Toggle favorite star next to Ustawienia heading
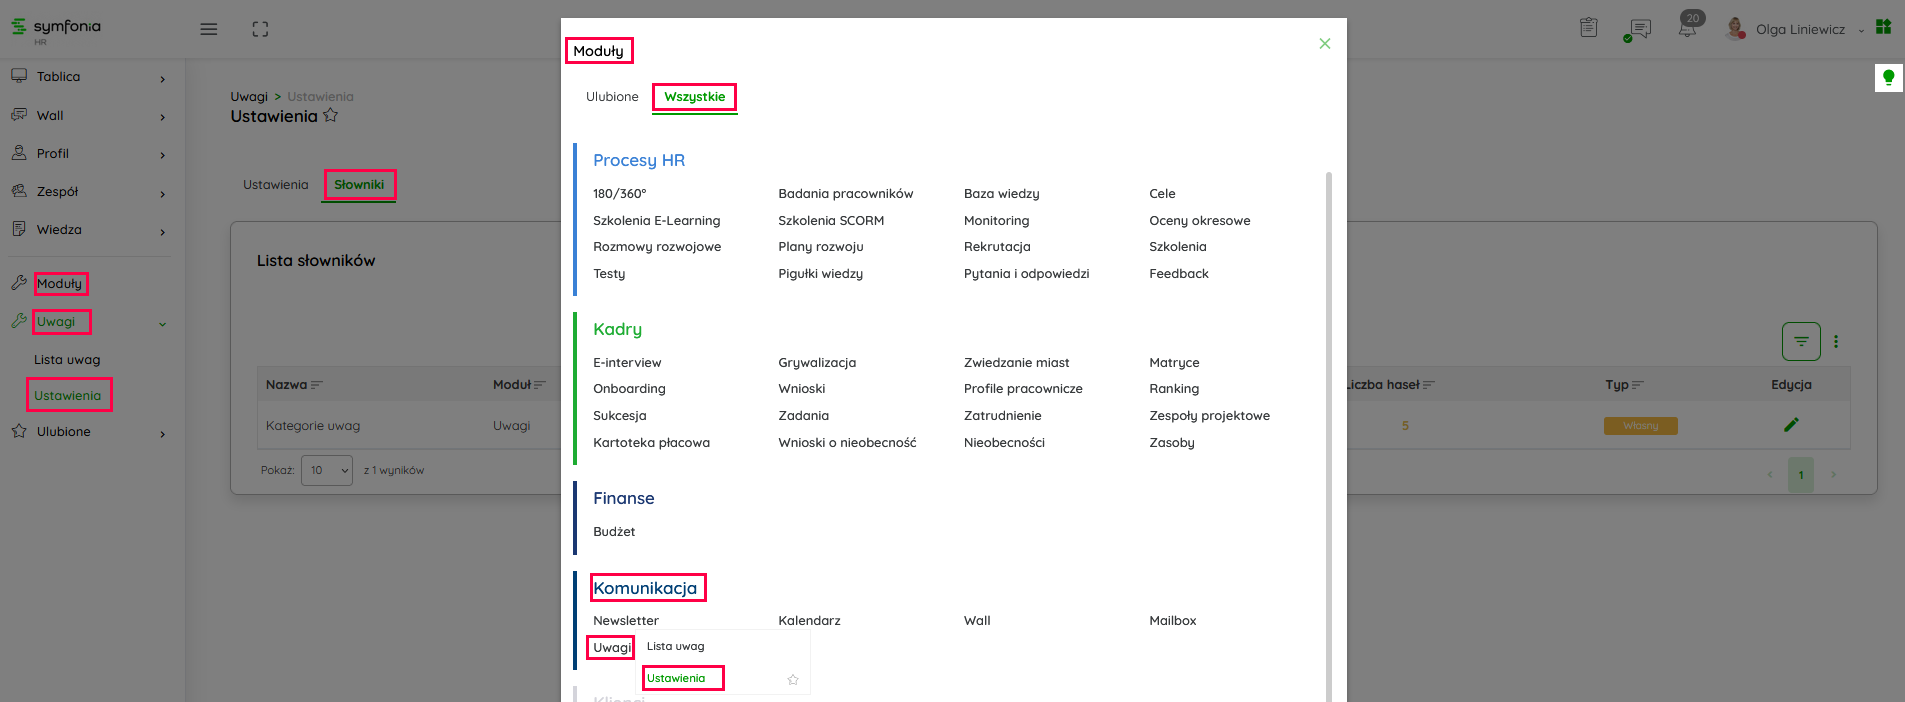This screenshot has width=1905, height=702. (x=331, y=116)
